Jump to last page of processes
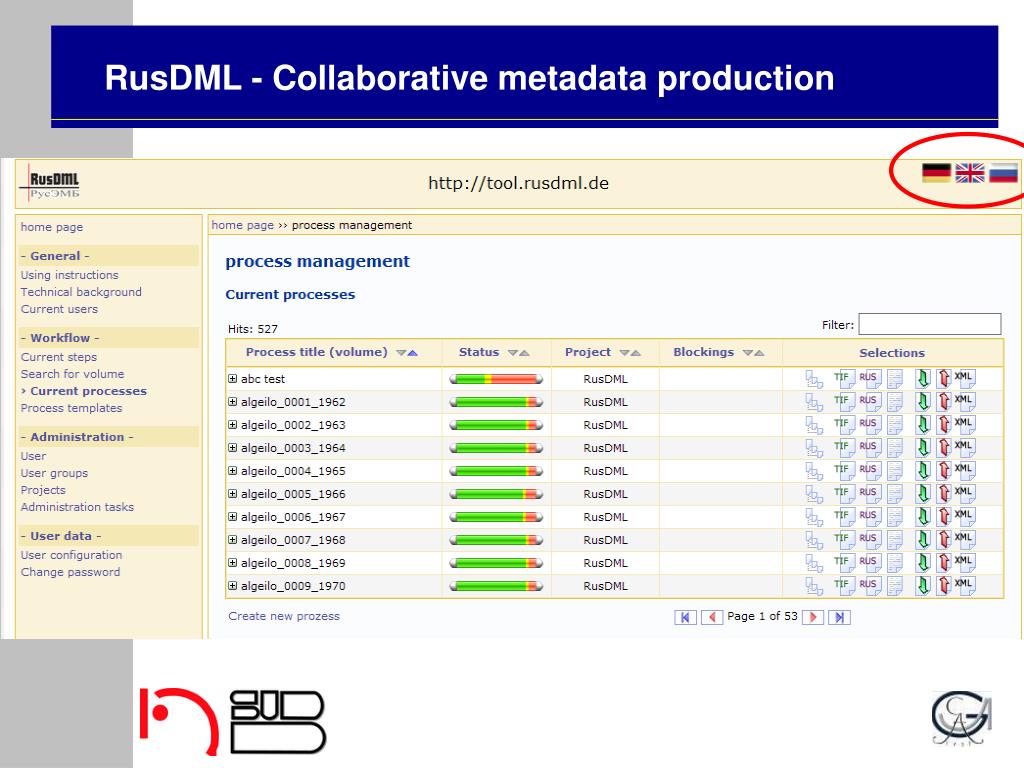 tap(840, 617)
